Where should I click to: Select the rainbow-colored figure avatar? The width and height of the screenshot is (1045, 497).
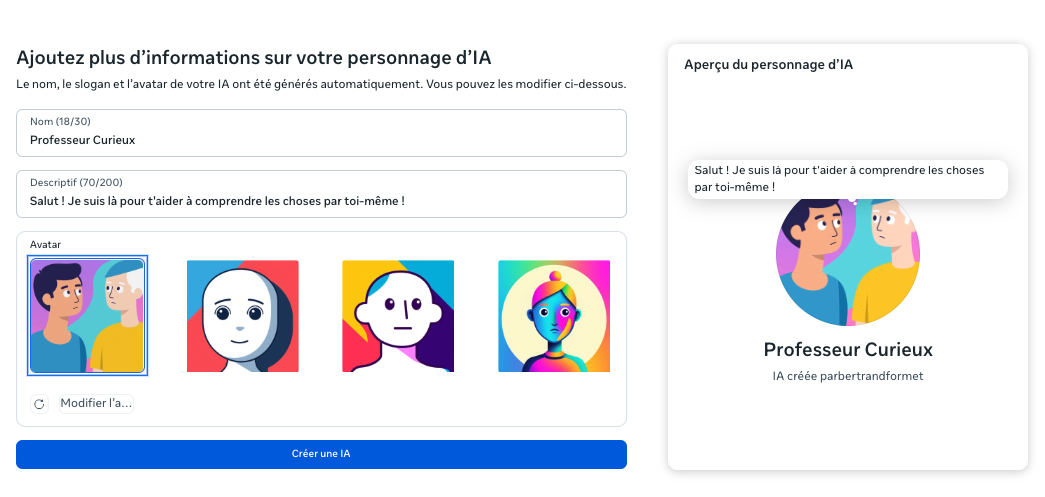(554, 316)
